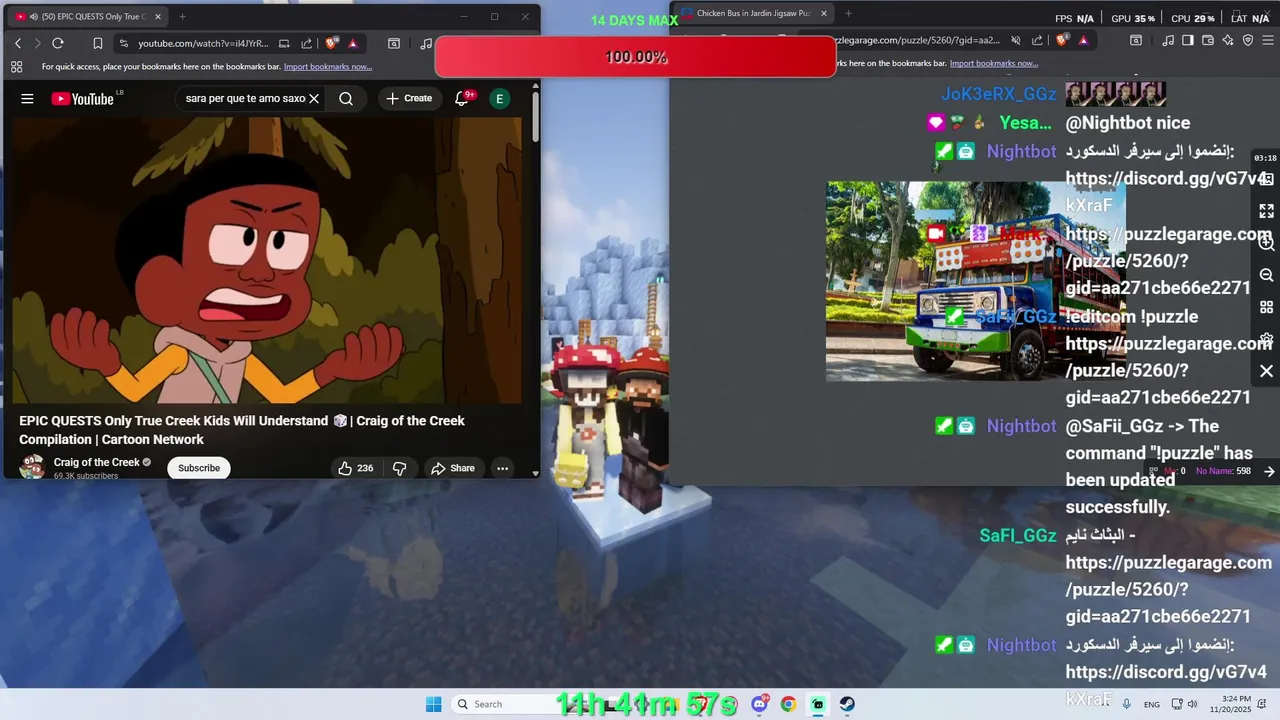Open the ENG language selector
This screenshot has width=1280, height=720.
coord(1152,704)
